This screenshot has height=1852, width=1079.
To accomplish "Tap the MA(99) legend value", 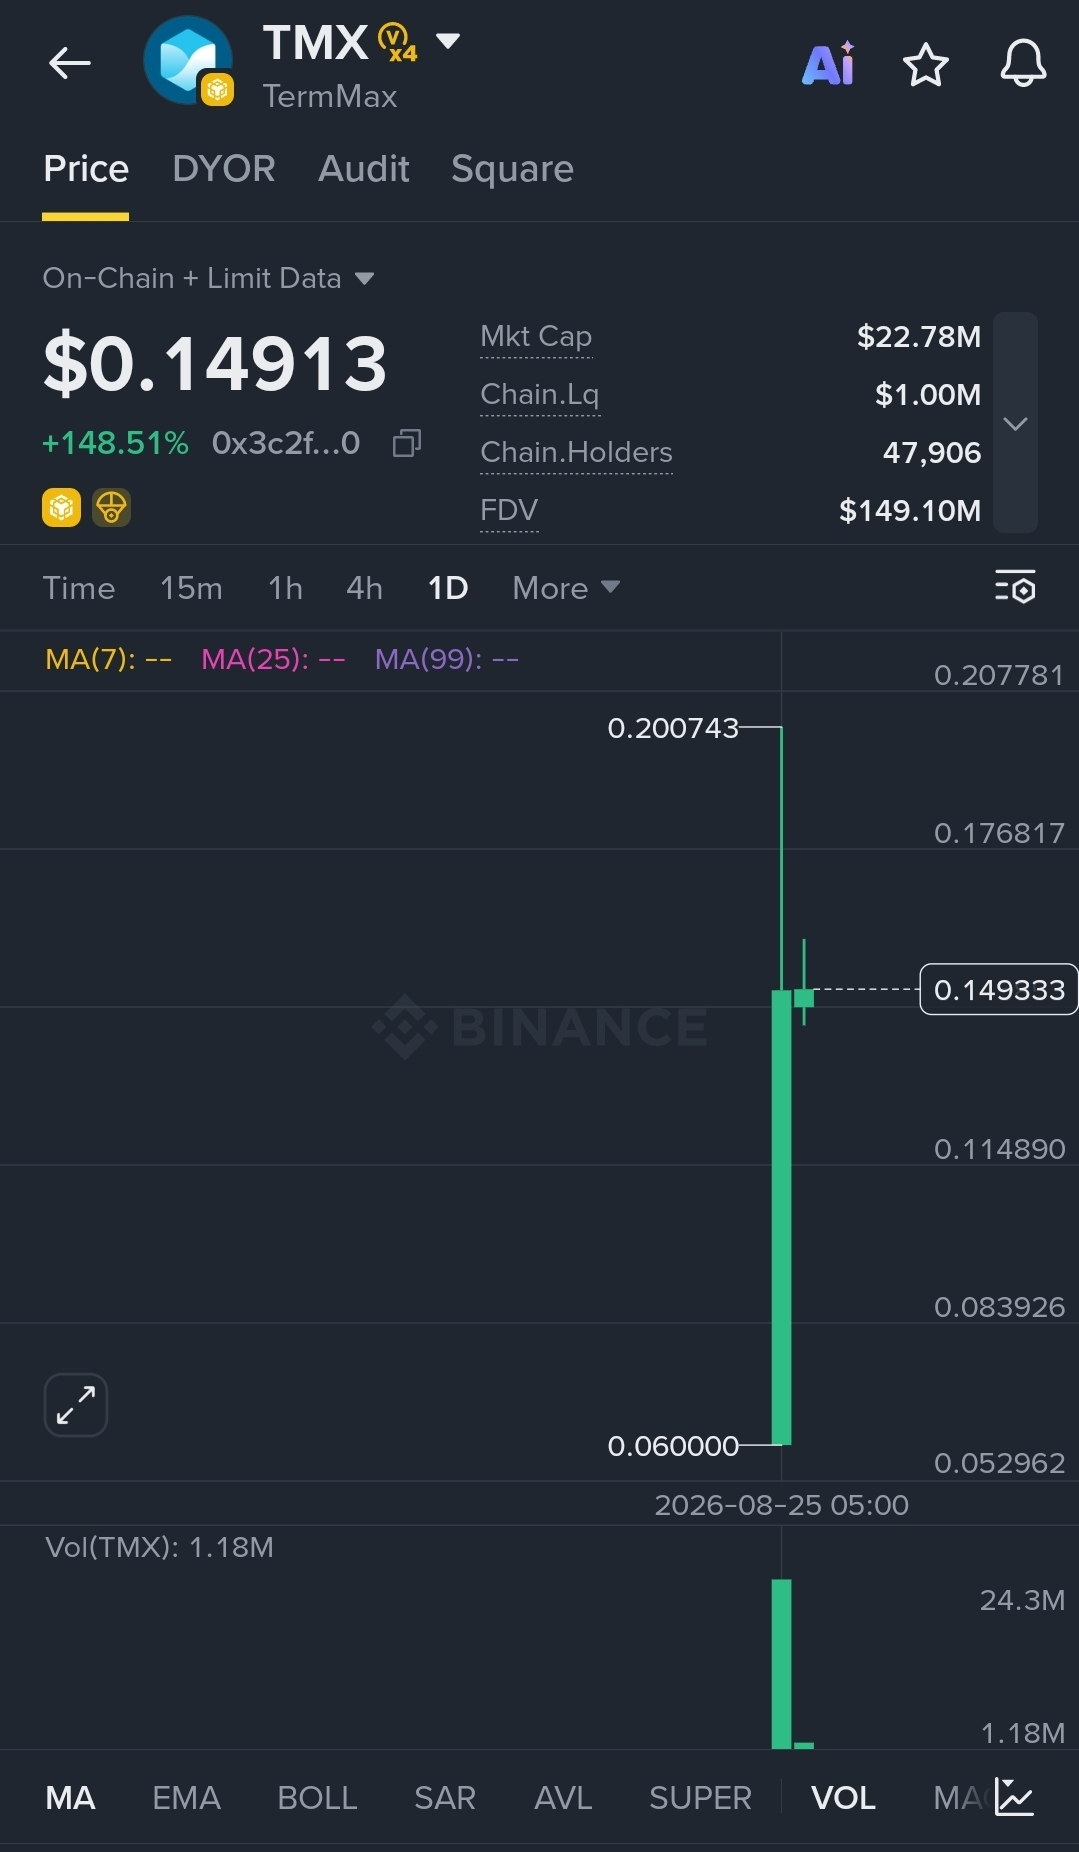I will point(447,660).
